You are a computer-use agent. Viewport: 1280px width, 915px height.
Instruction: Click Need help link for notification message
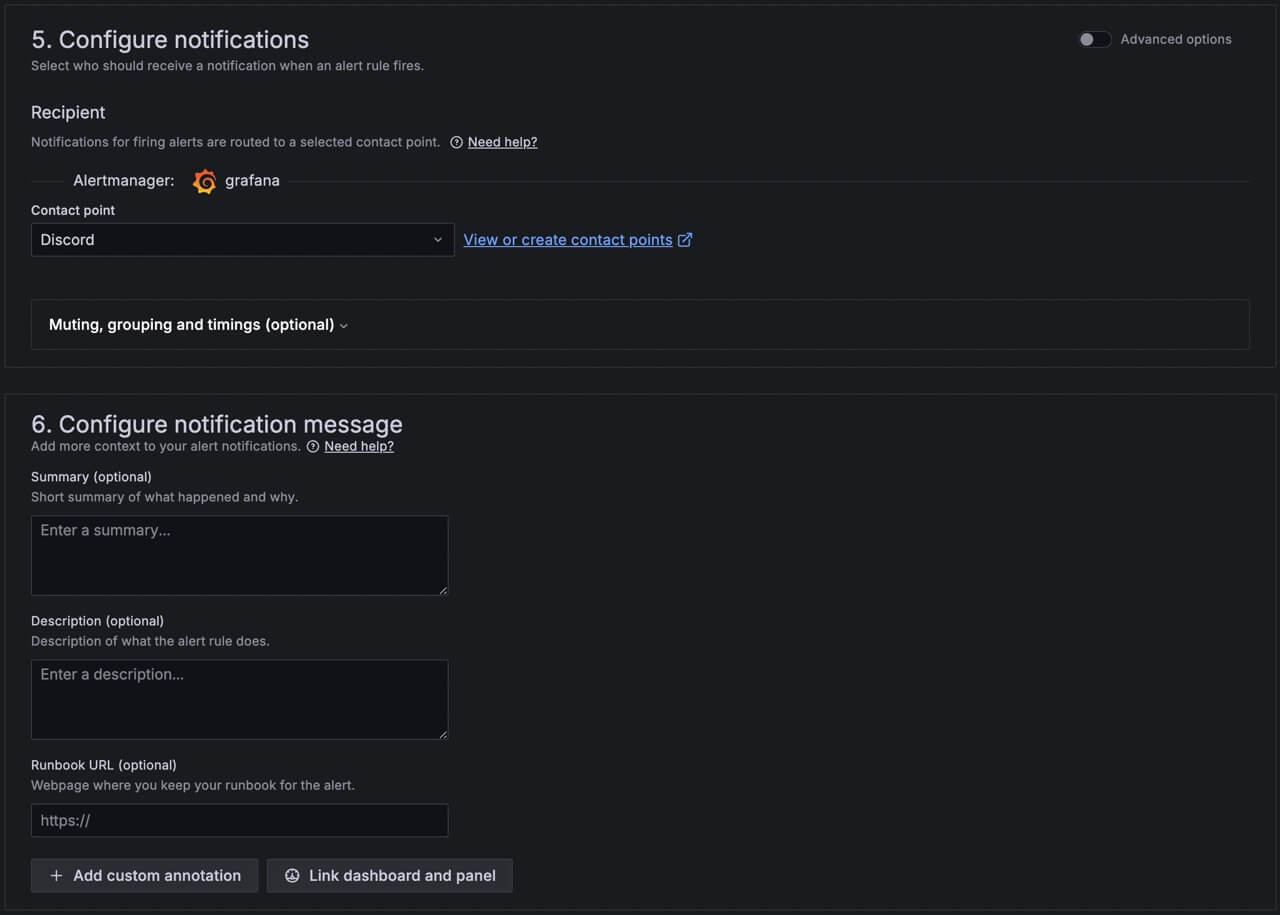tap(359, 447)
